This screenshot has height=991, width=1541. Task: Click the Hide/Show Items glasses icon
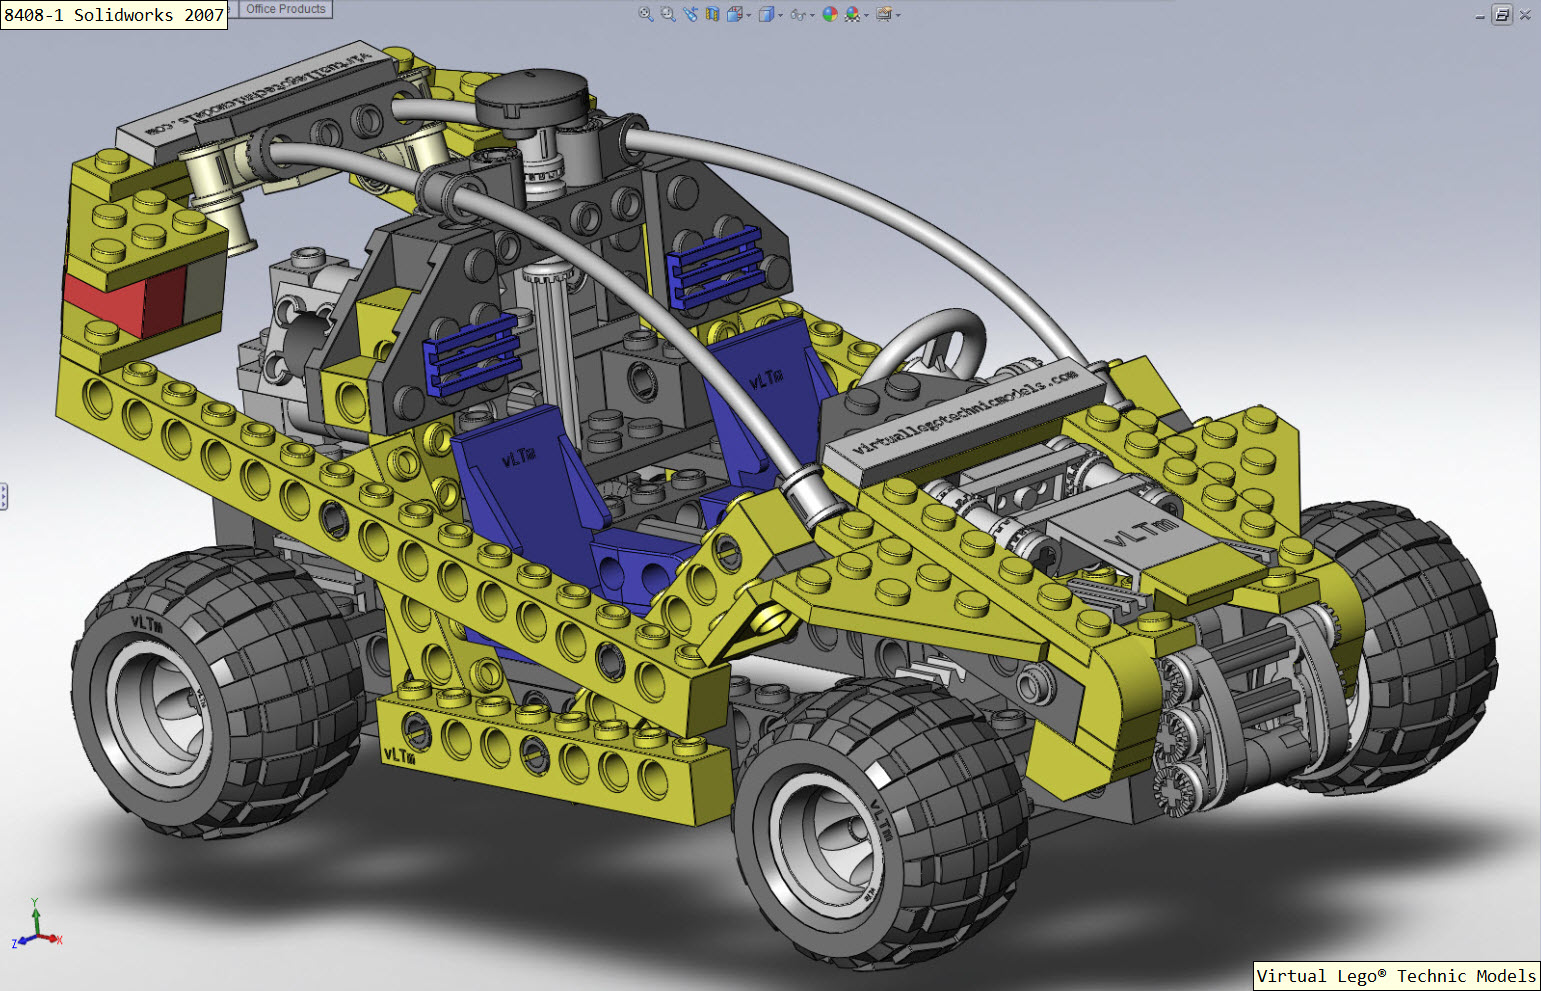(x=798, y=14)
